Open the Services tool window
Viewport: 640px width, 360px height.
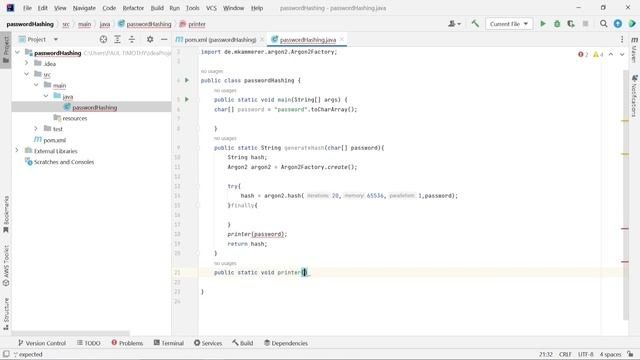coord(208,343)
